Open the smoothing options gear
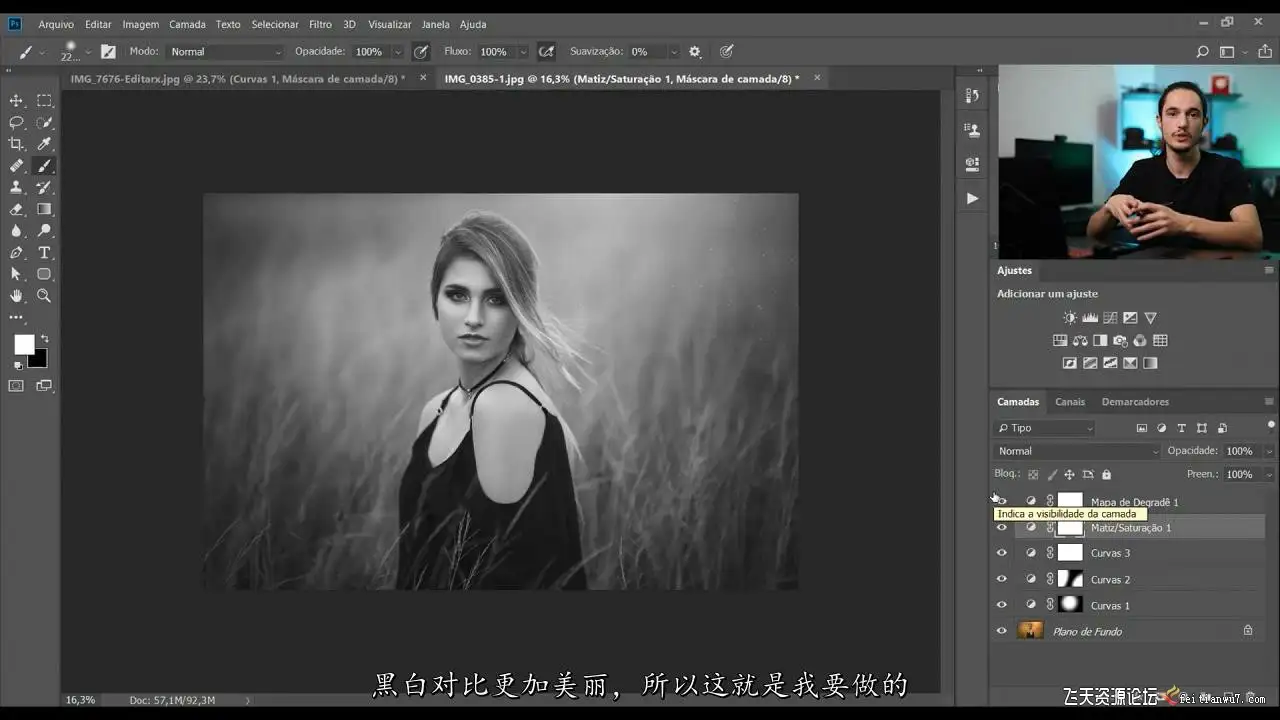The image size is (1280, 720). 695,52
